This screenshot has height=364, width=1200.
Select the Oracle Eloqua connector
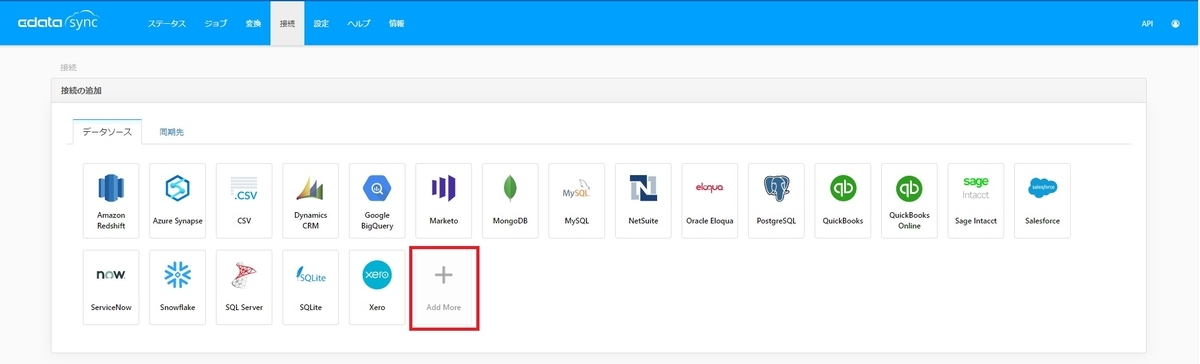[x=710, y=201]
